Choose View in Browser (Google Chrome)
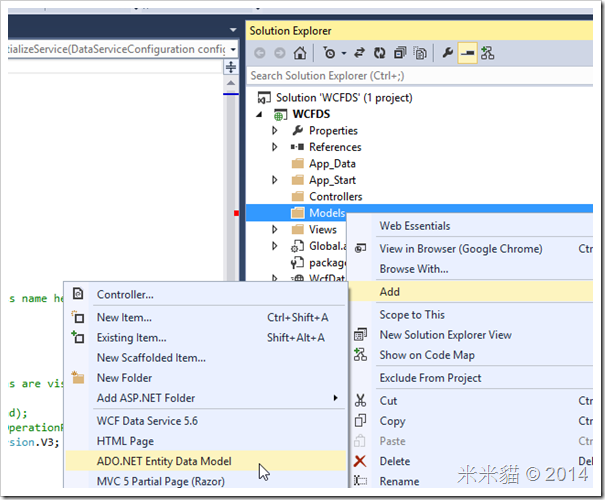Screen dimensions: 605x500 tap(461, 249)
